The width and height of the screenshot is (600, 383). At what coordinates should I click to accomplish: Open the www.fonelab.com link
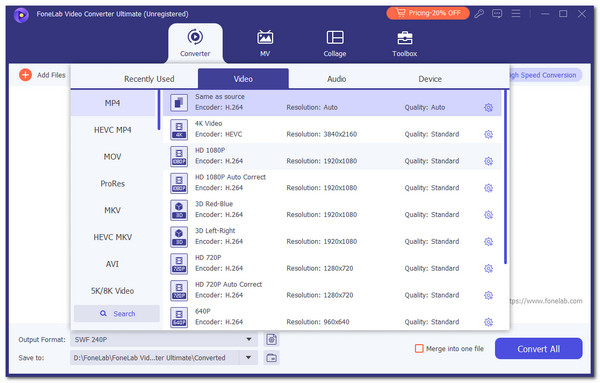(546, 301)
